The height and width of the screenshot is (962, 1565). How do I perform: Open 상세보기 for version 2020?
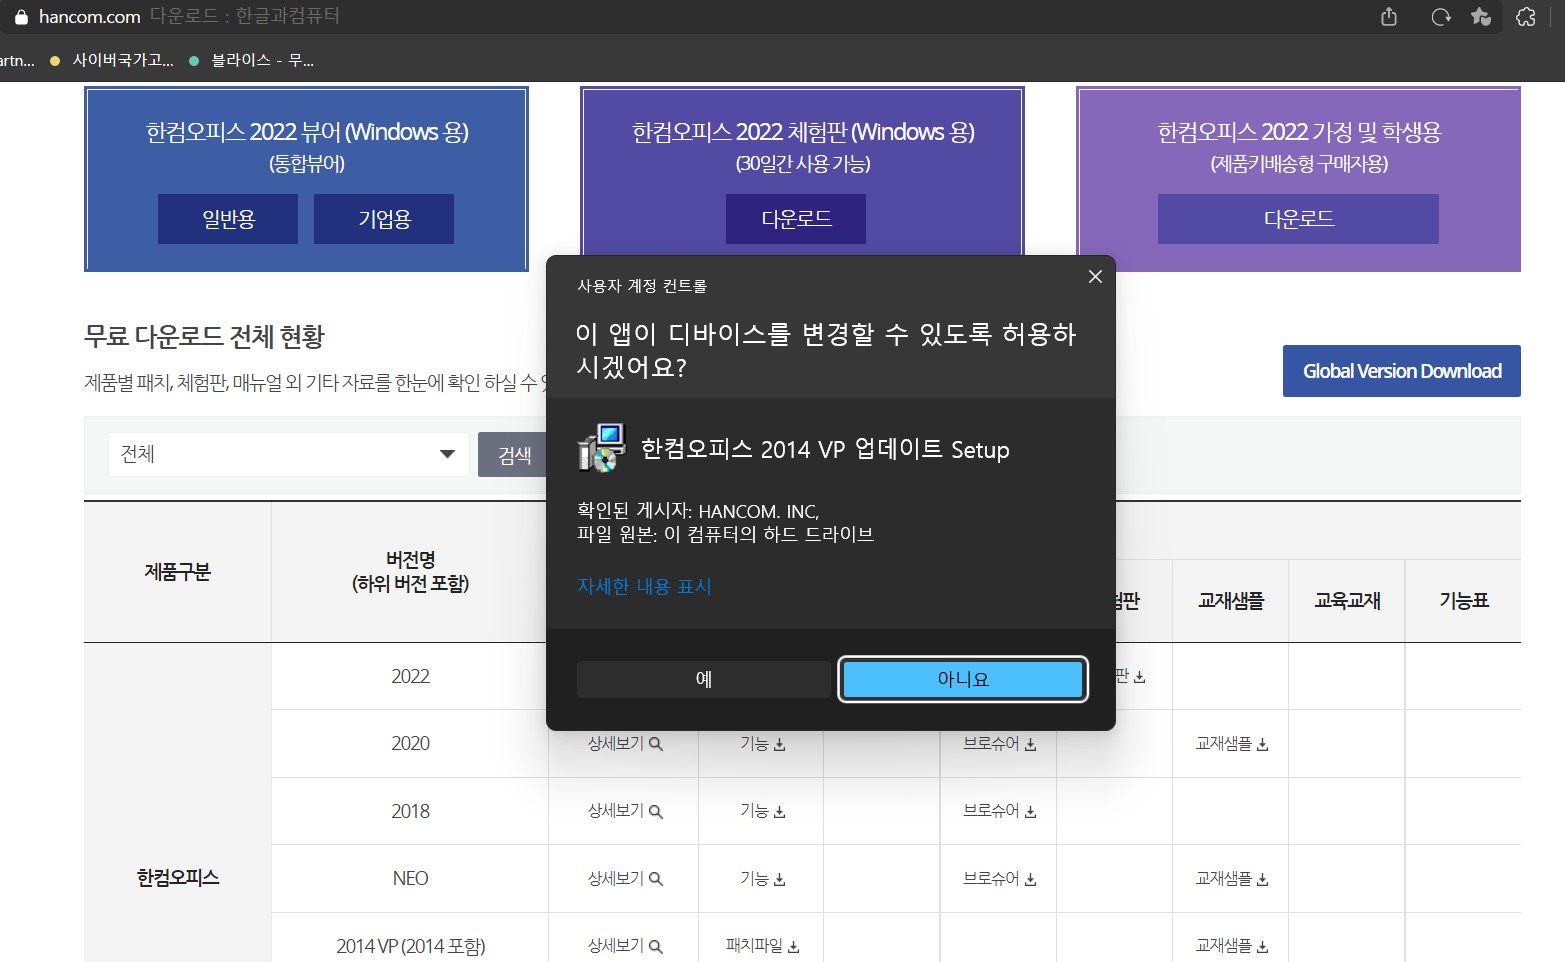(625, 744)
